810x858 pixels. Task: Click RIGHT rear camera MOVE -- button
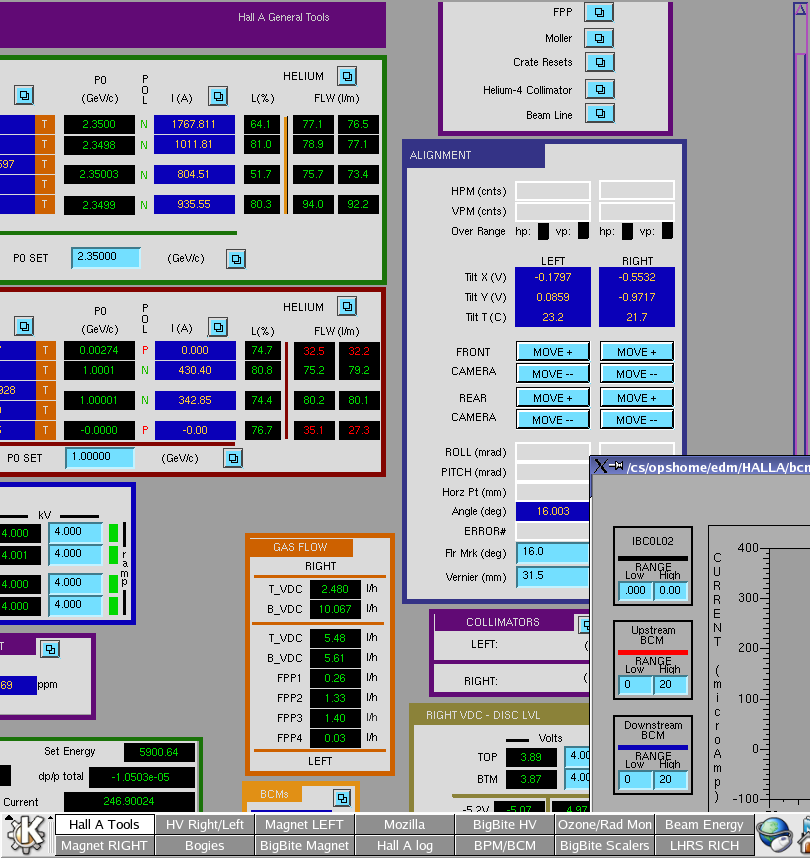click(637, 420)
